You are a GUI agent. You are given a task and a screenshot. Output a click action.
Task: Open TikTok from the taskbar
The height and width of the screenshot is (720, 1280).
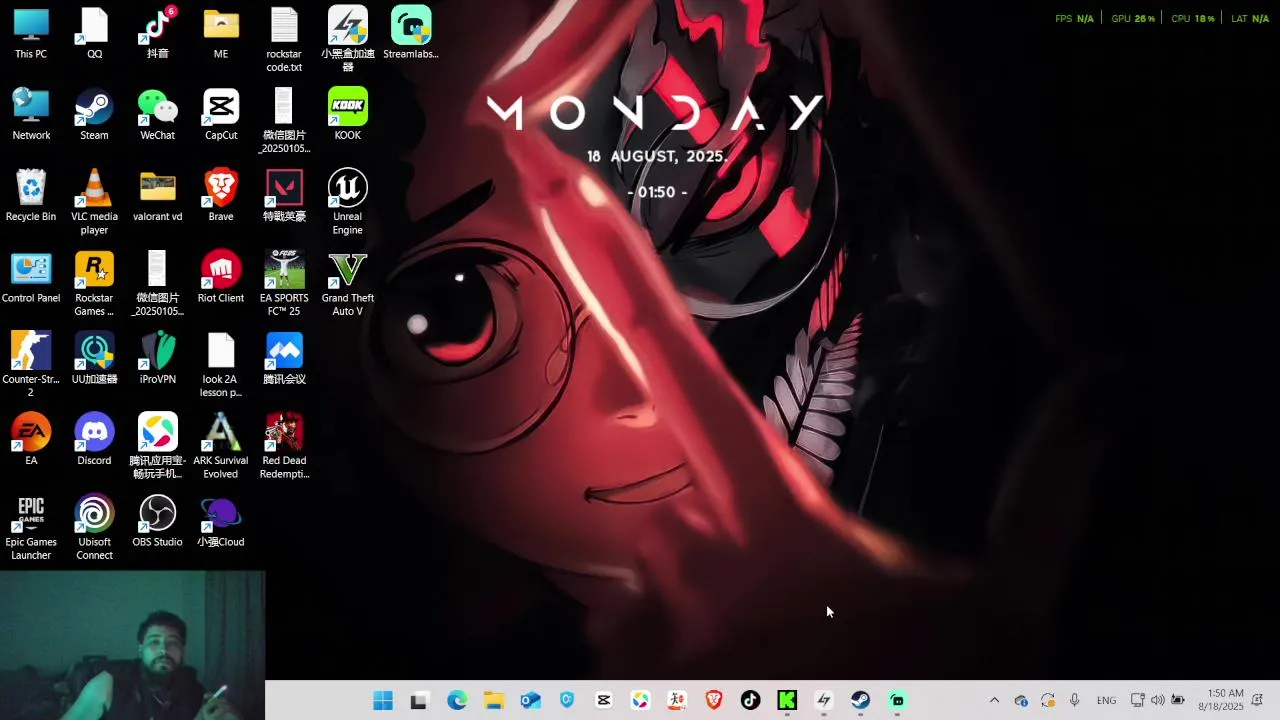pyautogui.click(x=751, y=701)
